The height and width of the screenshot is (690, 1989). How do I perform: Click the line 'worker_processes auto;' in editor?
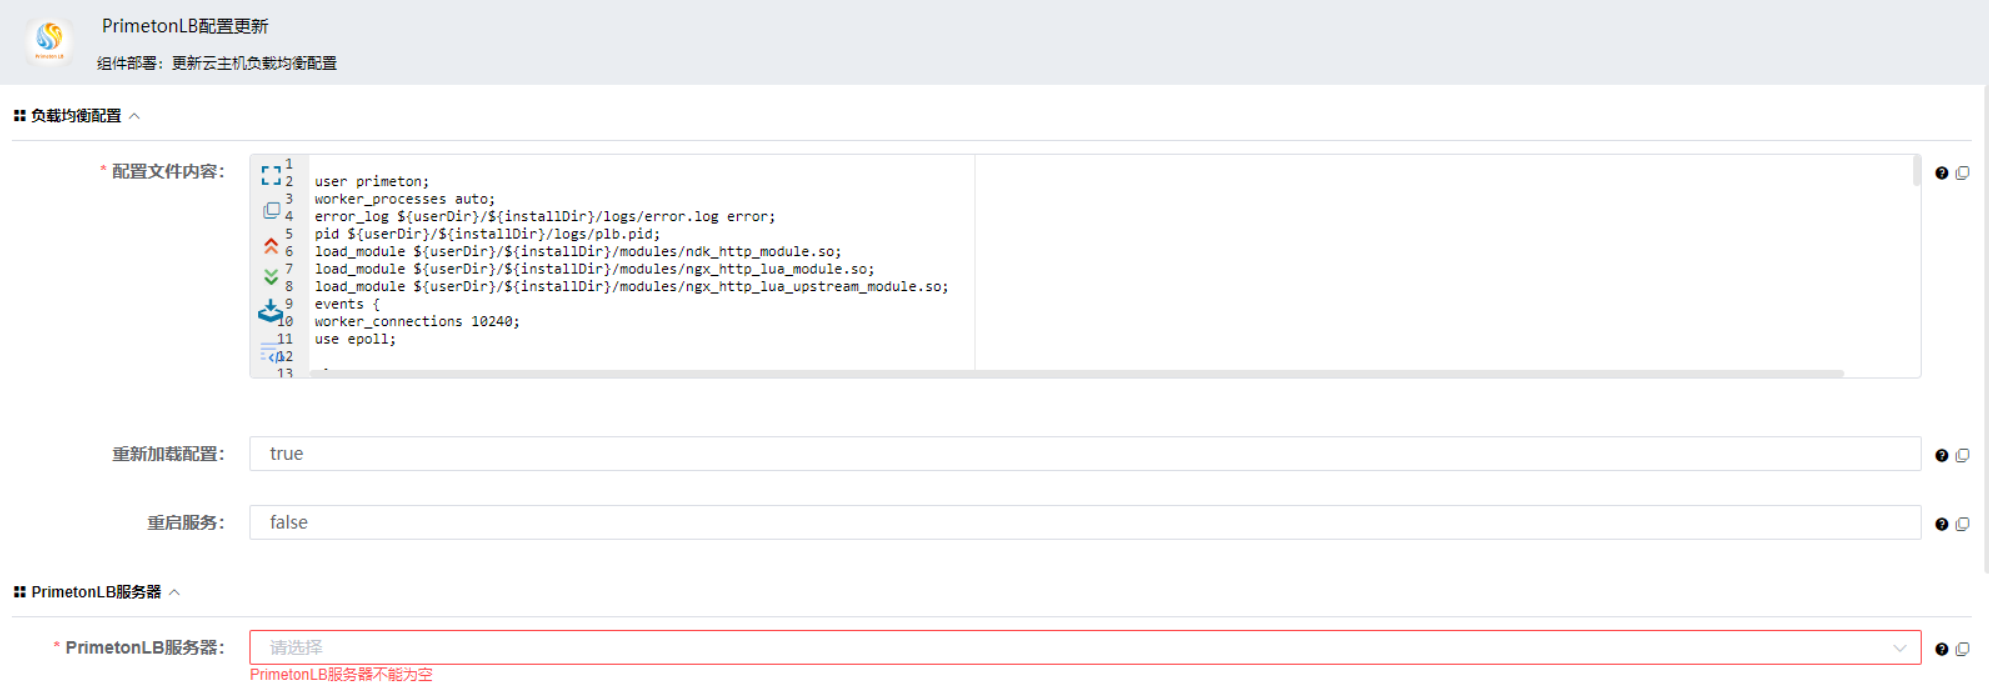pos(404,199)
